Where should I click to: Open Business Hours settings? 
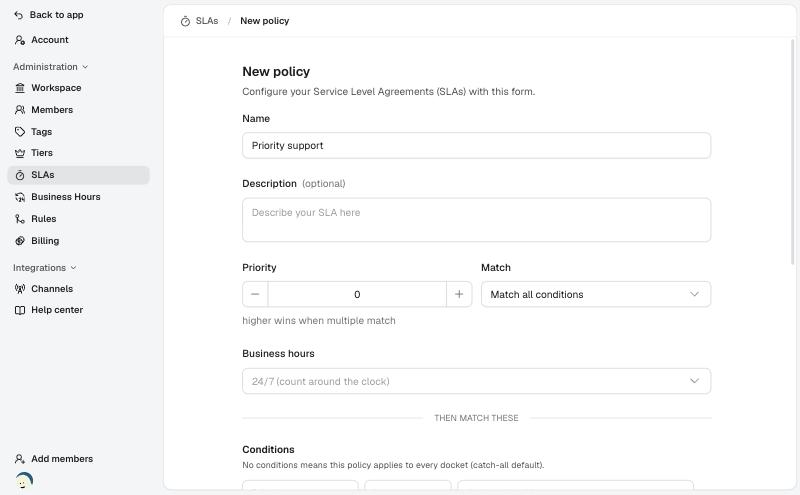point(79,197)
